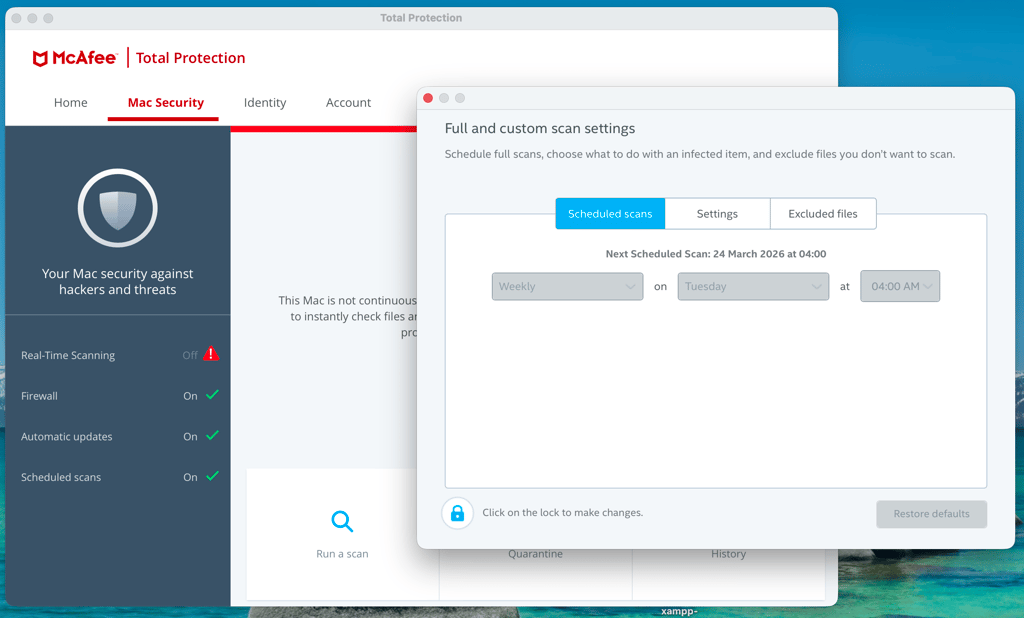Open History in main window
Viewport: 1024px width, 618px height.
coord(728,553)
